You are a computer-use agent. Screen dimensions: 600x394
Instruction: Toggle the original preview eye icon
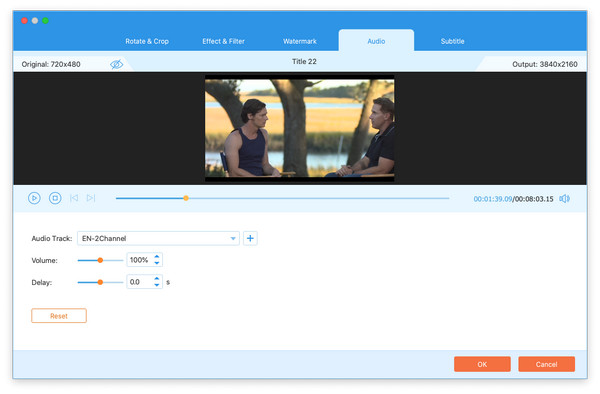click(x=117, y=64)
